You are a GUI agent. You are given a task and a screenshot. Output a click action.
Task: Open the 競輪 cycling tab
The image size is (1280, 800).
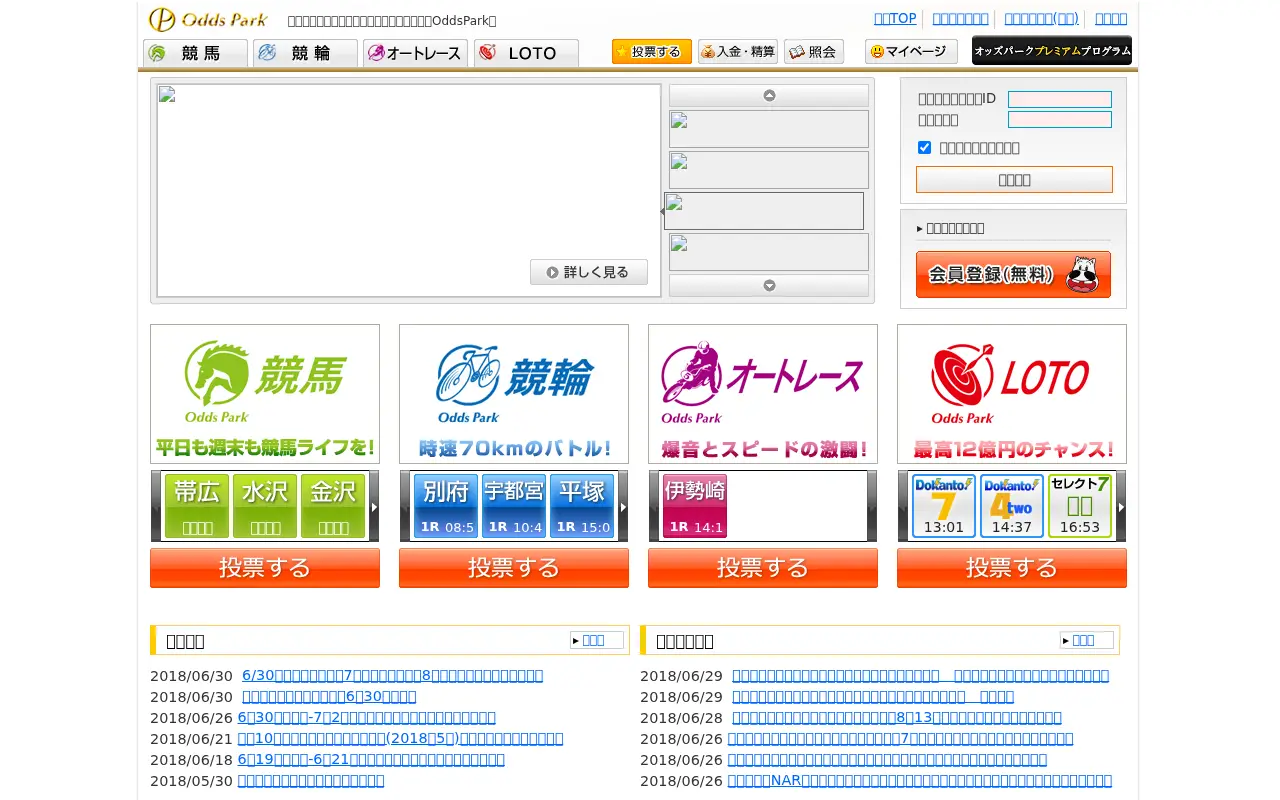click(306, 53)
